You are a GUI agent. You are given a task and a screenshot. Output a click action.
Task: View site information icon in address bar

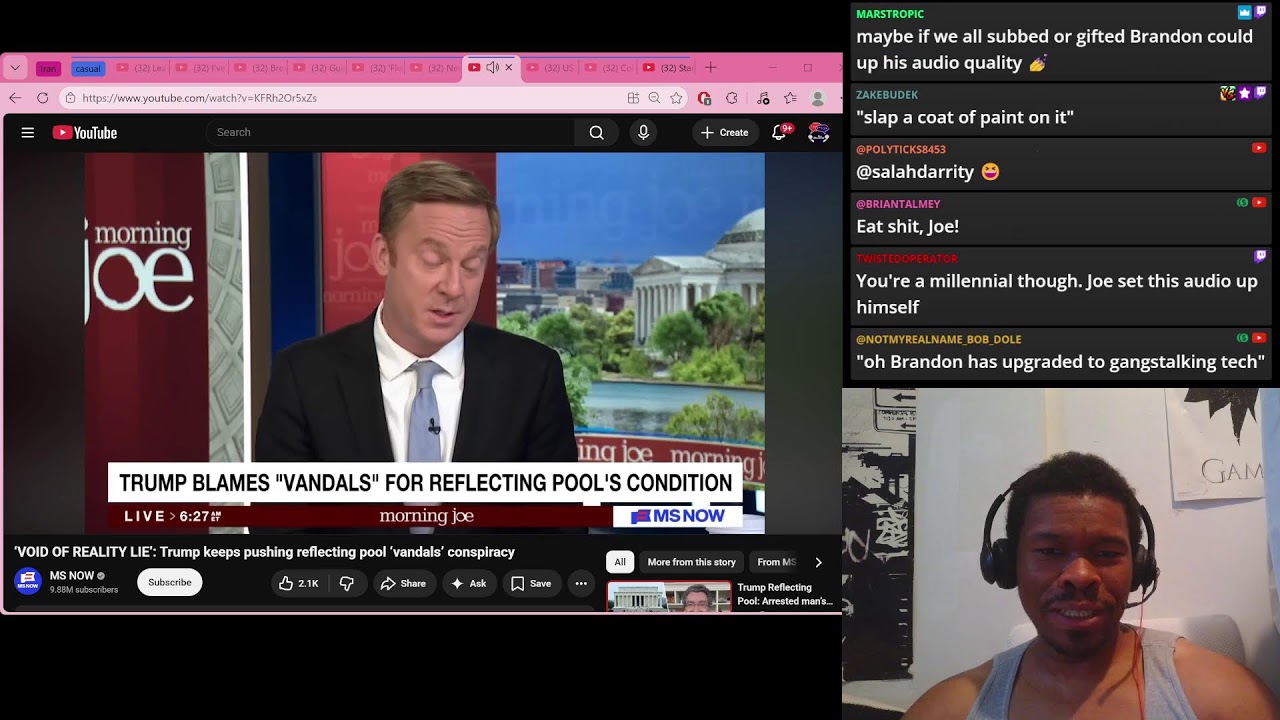pos(69,98)
